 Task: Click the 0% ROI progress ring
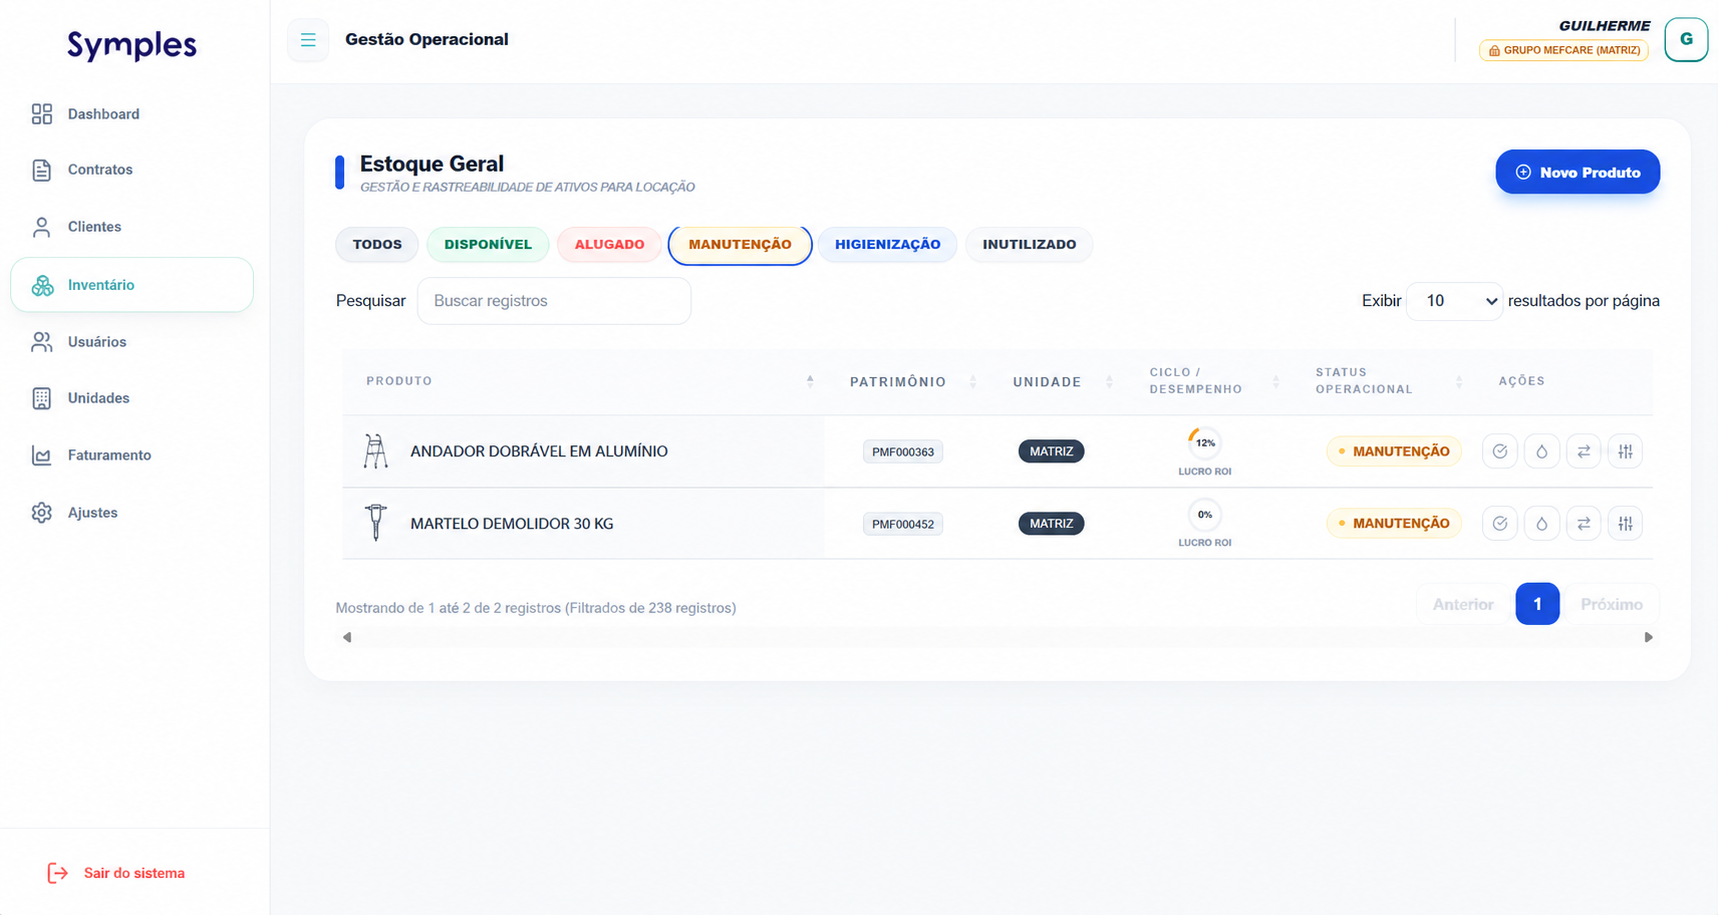click(x=1205, y=515)
